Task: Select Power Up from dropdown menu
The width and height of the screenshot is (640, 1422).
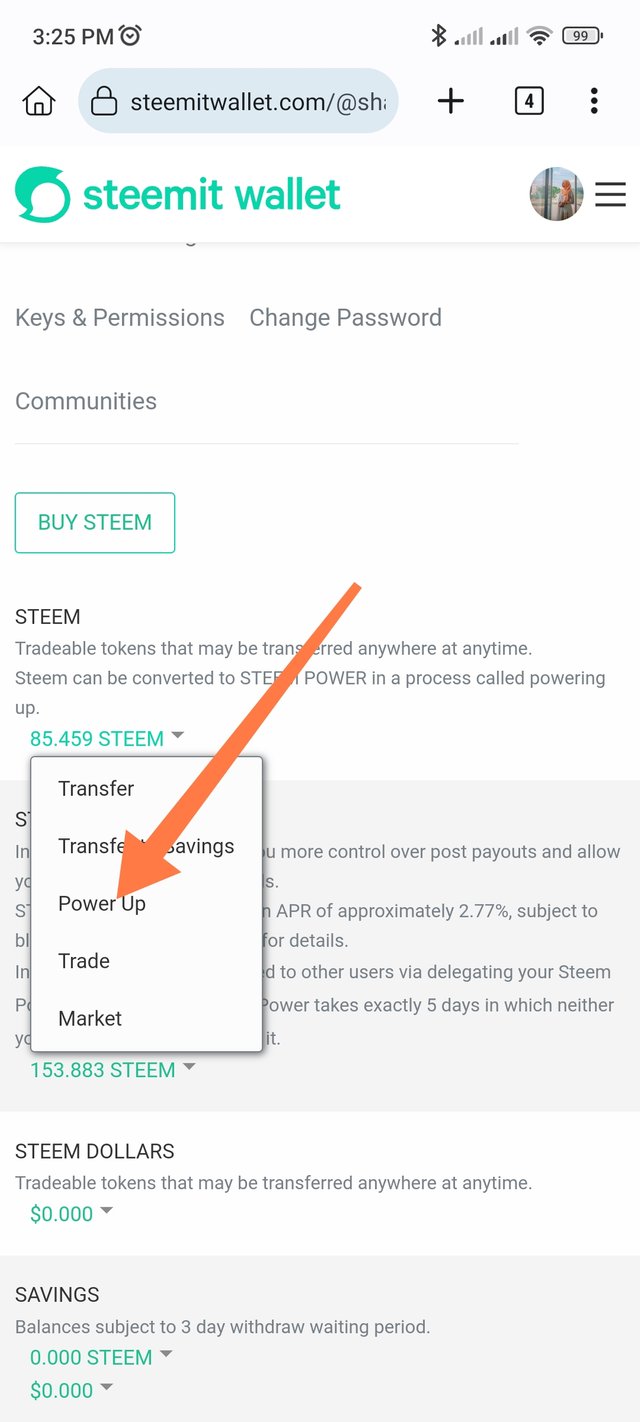Action: click(102, 903)
